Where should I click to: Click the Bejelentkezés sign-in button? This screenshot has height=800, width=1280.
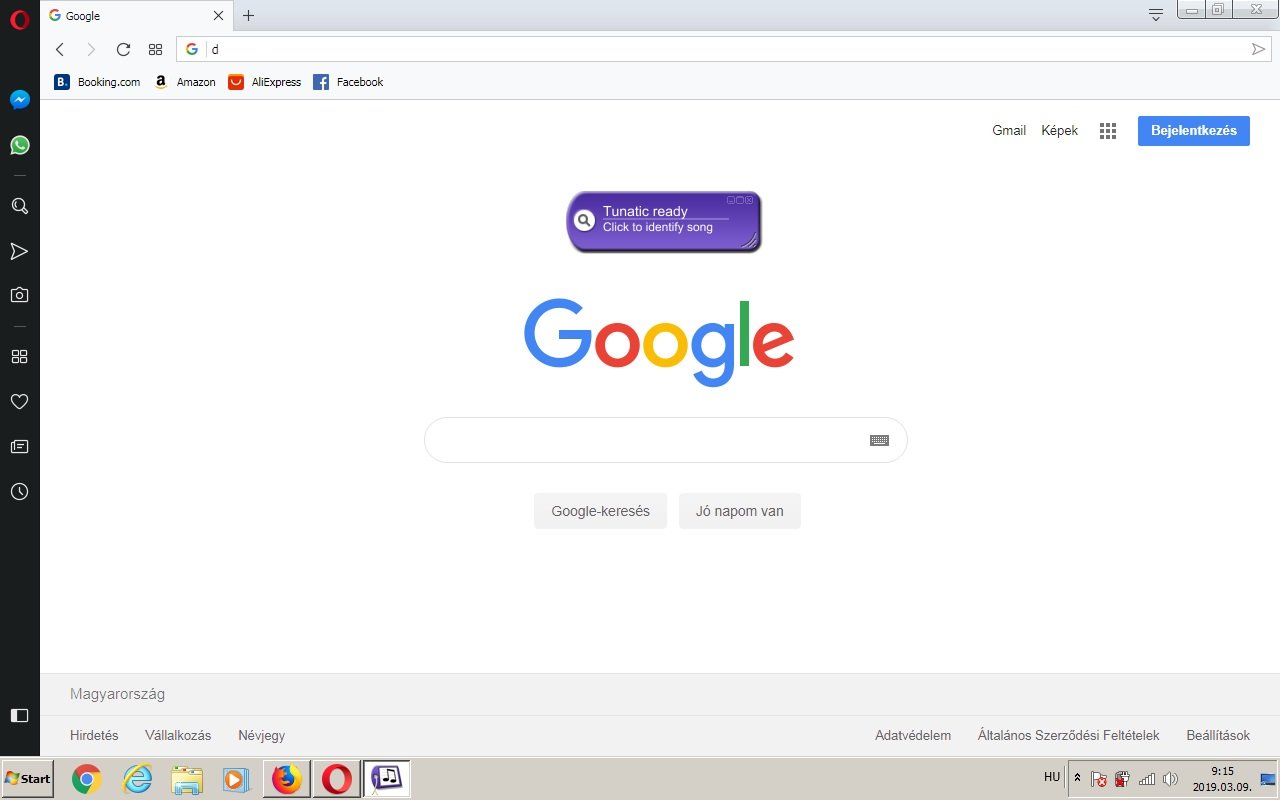(1194, 130)
